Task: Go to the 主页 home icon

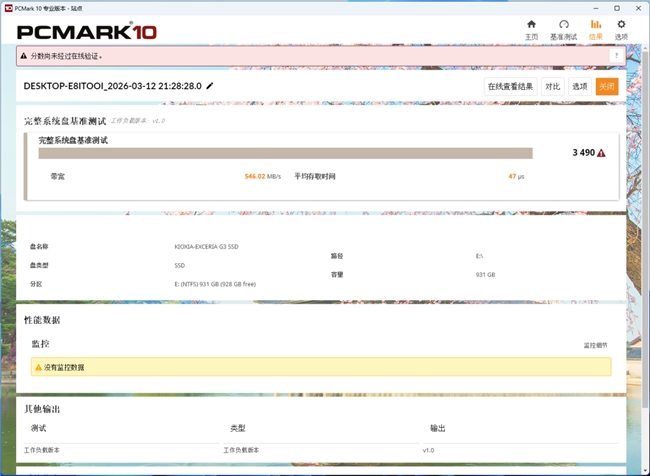Action: tap(531, 30)
